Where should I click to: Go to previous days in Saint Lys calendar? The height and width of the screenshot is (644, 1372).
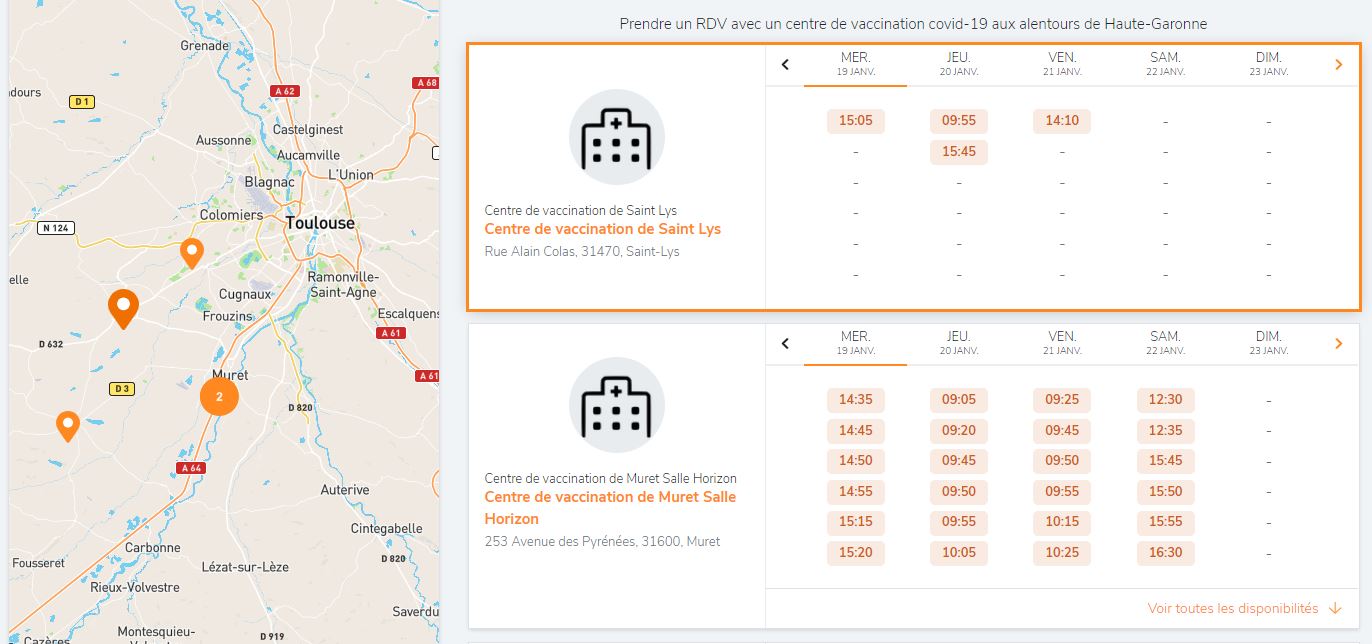[785, 65]
